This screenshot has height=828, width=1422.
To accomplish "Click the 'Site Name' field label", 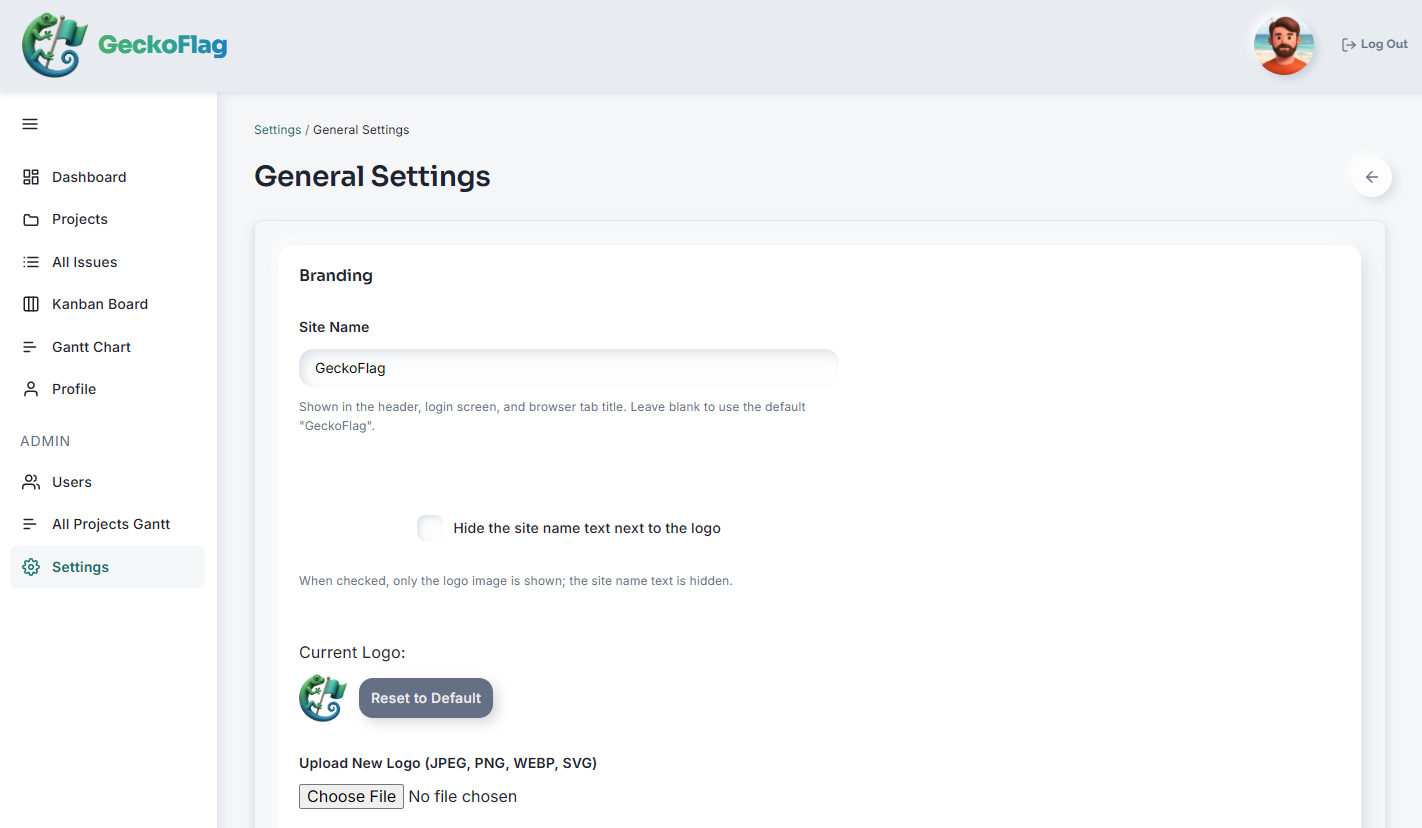I will (x=334, y=327).
